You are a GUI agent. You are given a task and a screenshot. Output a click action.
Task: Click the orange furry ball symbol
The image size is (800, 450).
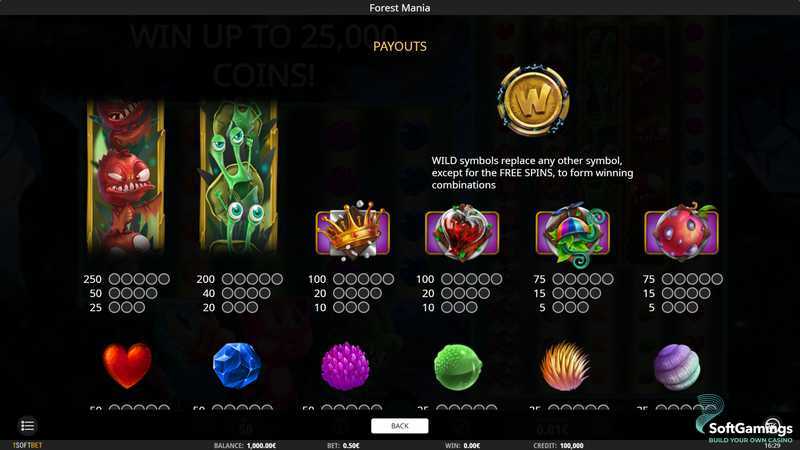pyautogui.click(x=565, y=366)
